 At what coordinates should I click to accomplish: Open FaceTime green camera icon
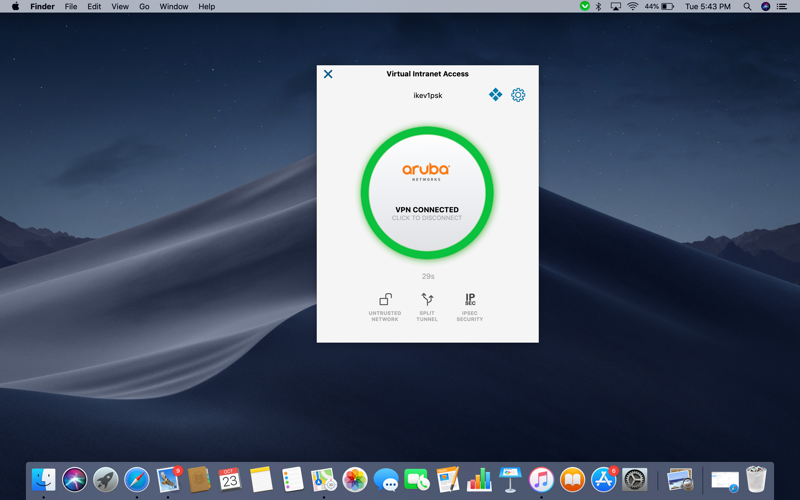tap(417, 480)
